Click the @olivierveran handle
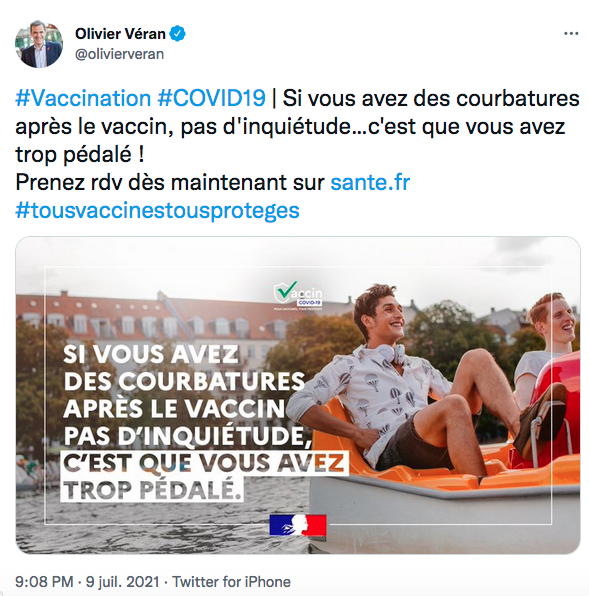The width and height of the screenshot is (589, 596). coord(119,54)
